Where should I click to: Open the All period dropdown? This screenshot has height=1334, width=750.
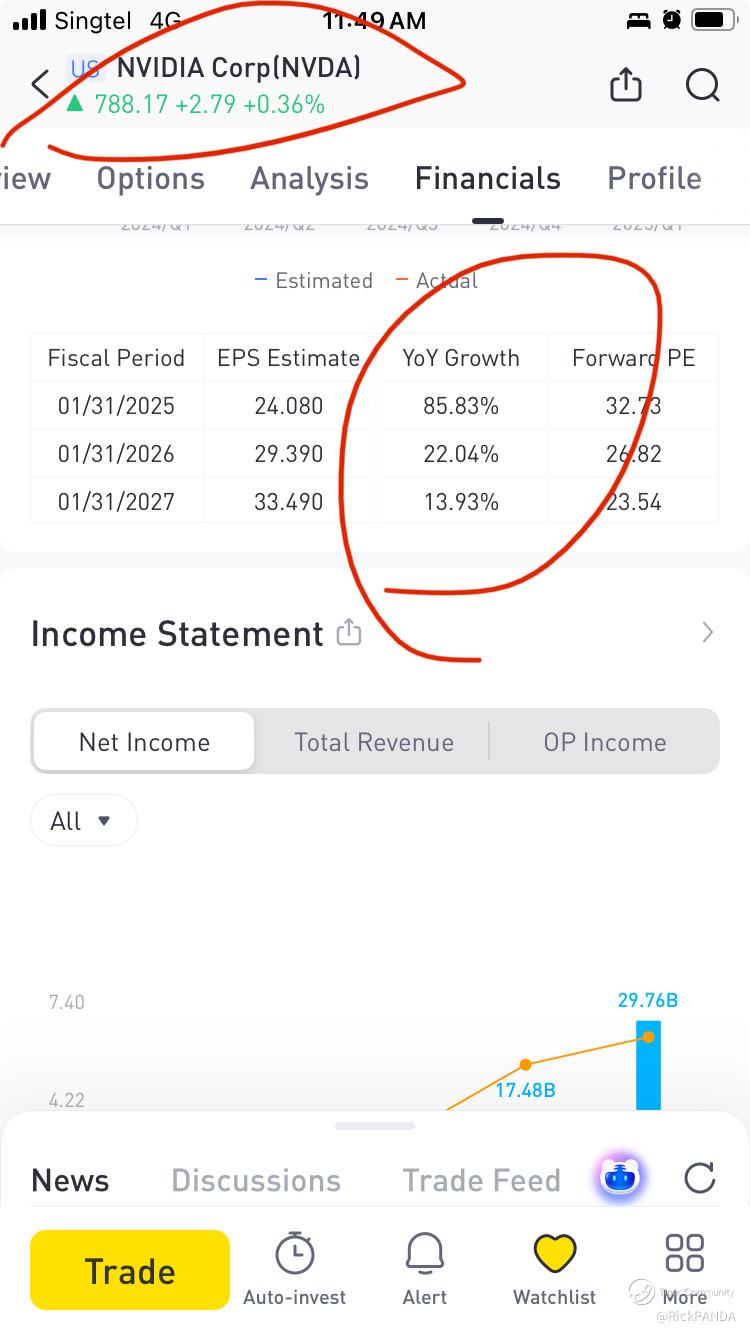(83, 821)
